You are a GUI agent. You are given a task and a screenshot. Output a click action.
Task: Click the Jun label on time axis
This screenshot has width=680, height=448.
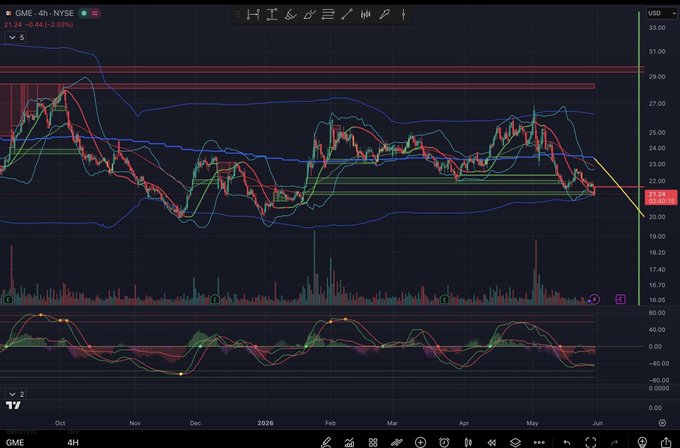point(598,423)
